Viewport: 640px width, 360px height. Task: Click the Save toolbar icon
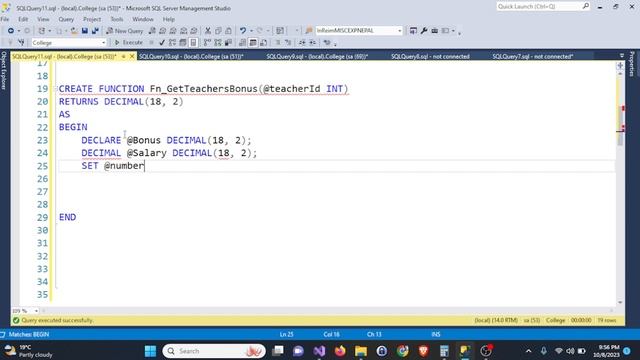click(84, 31)
